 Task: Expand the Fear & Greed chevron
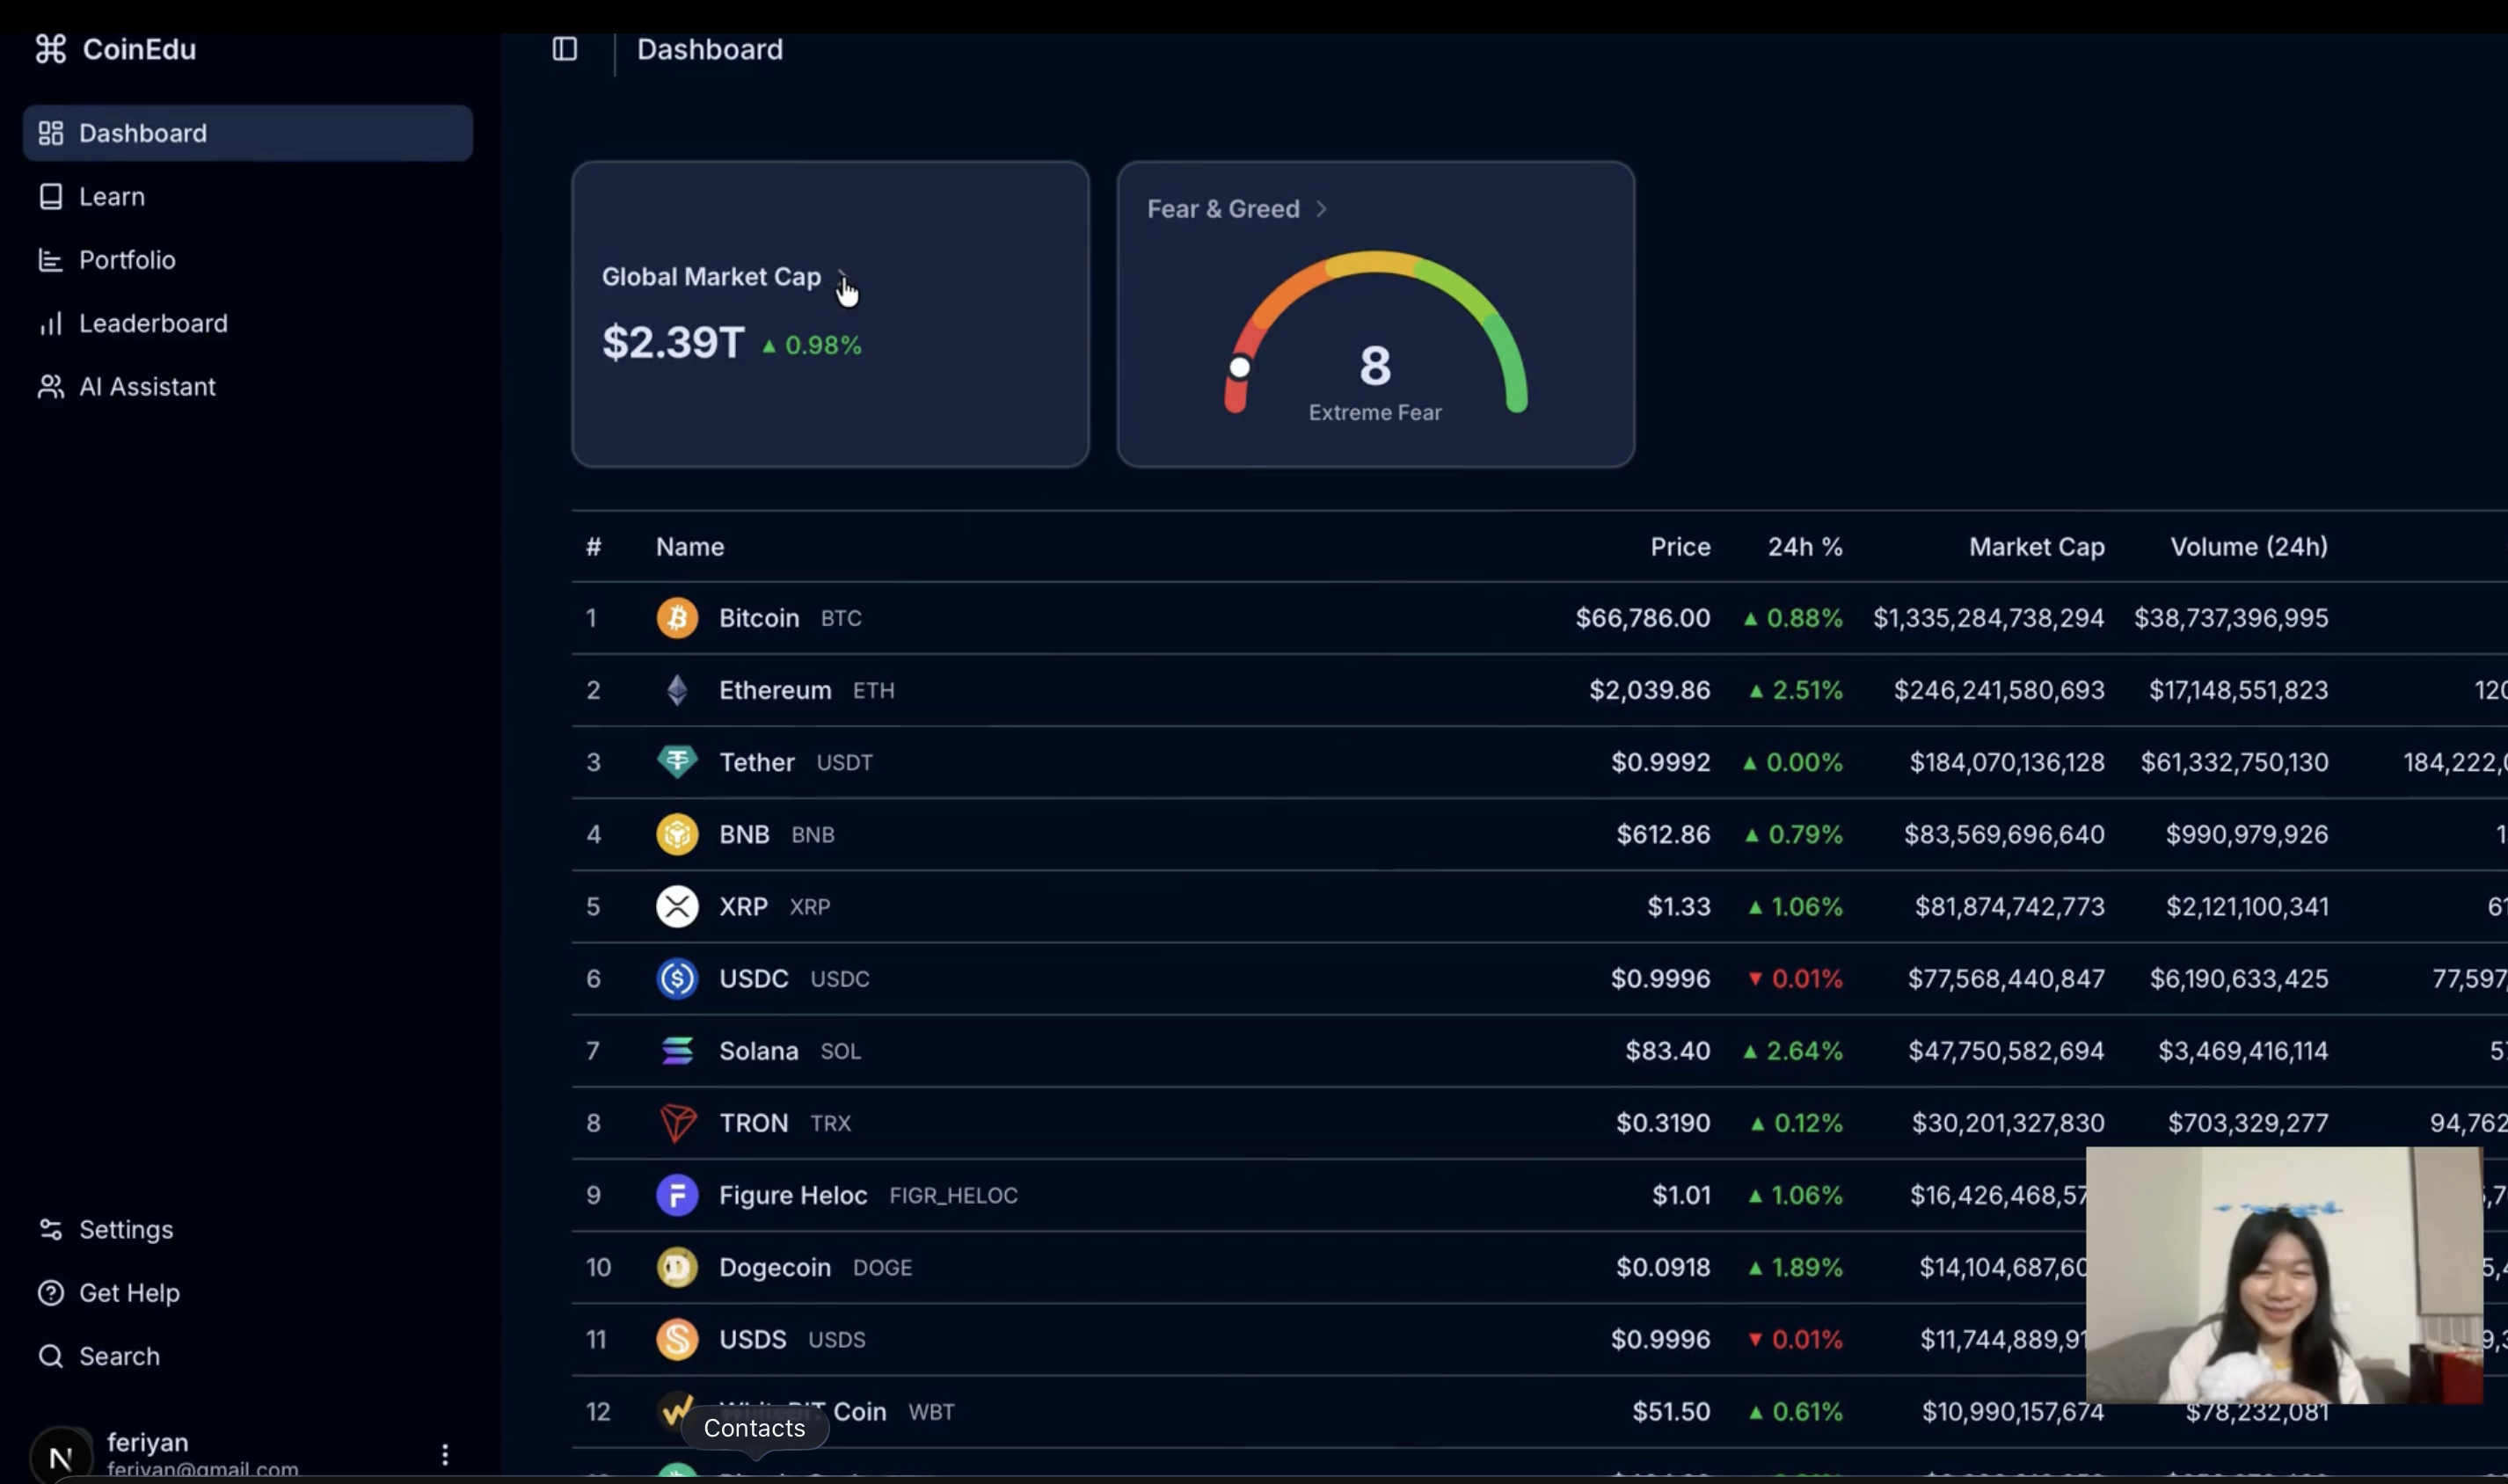1322,209
